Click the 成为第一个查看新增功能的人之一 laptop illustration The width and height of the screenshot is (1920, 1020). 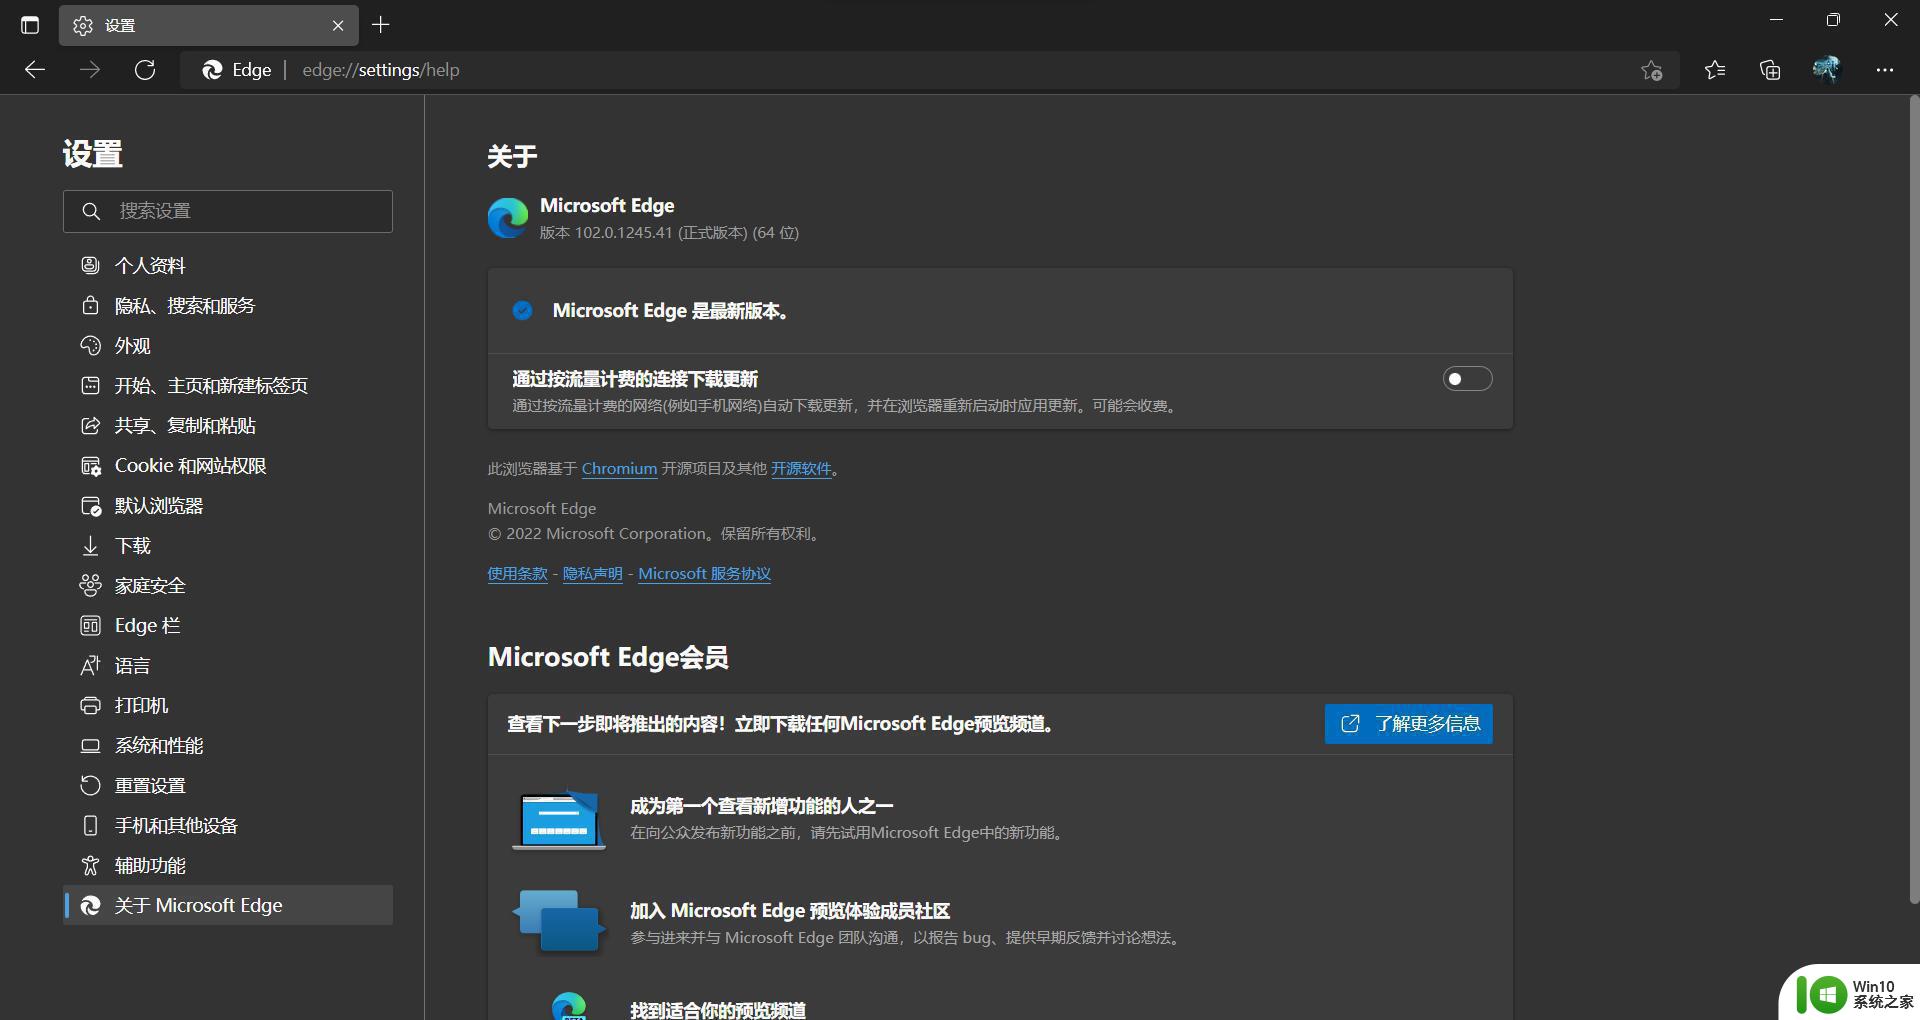click(x=559, y=820)
